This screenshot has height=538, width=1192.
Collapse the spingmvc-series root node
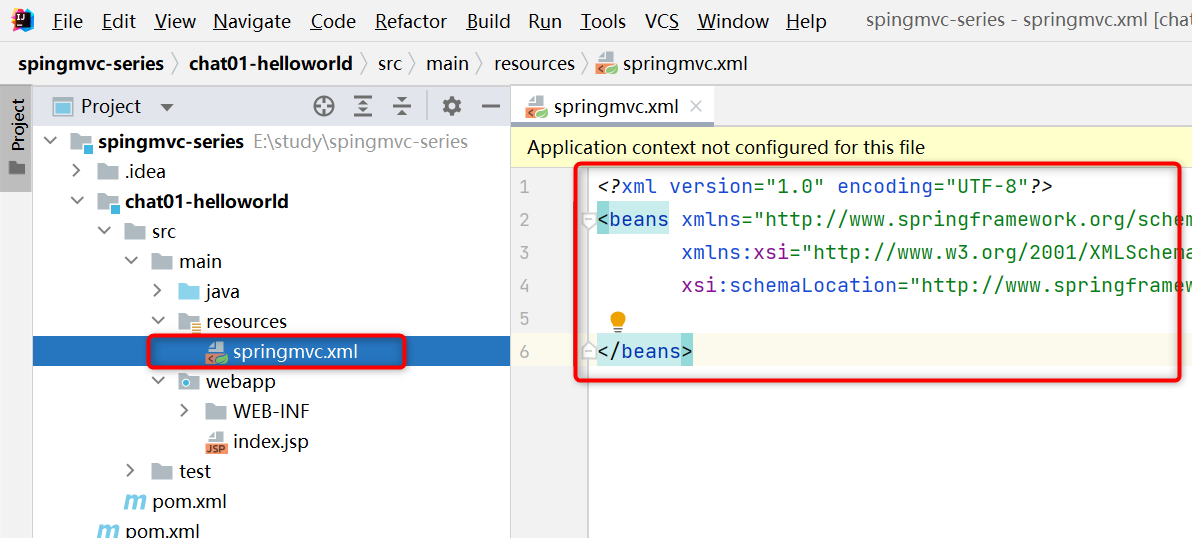(x=52, y=141)
